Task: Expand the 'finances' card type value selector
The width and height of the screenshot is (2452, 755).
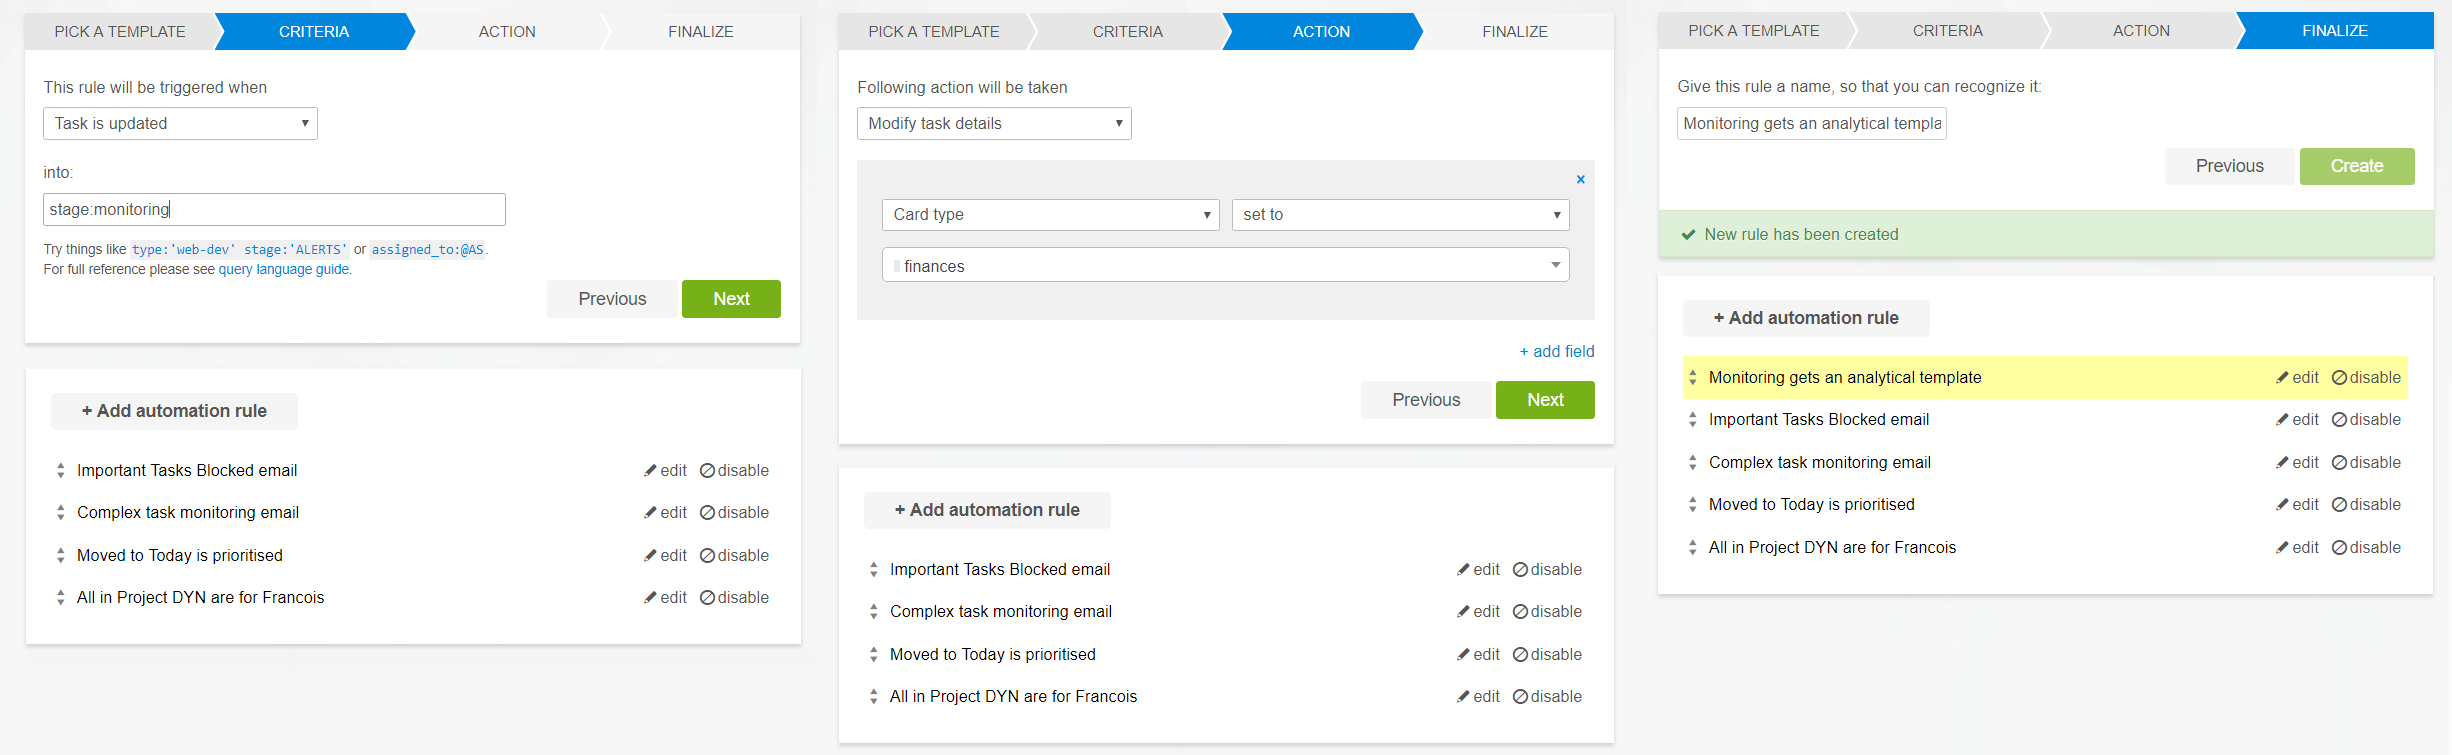Action: coord(1555,266)
